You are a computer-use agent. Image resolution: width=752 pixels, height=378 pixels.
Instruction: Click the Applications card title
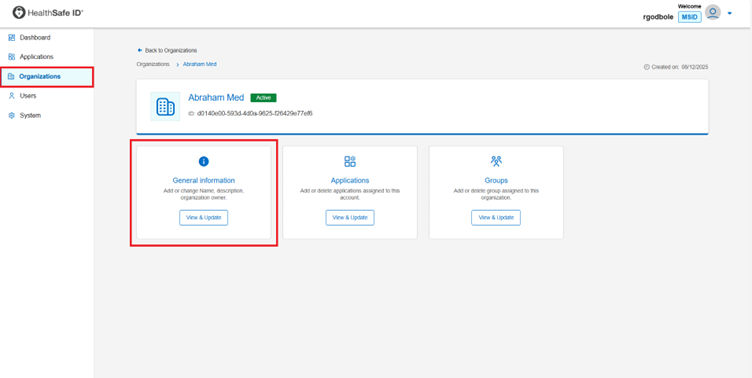[350, 180]
